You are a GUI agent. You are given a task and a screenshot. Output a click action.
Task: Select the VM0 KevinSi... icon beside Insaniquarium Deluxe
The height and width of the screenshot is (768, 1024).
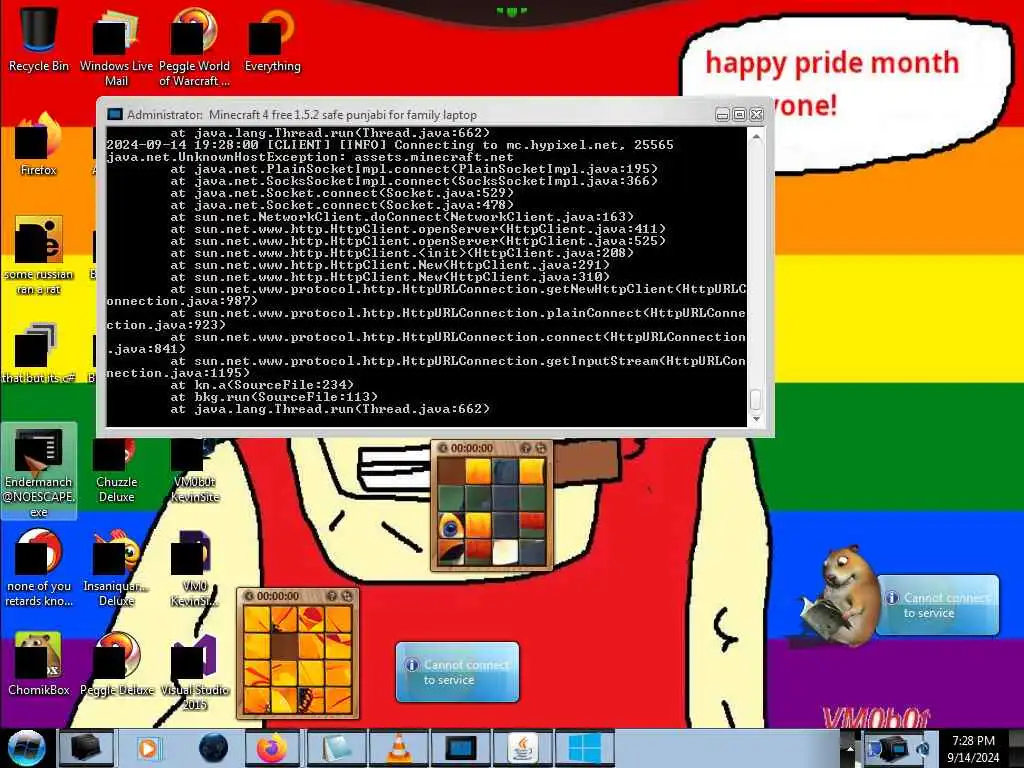coord(194,569)
